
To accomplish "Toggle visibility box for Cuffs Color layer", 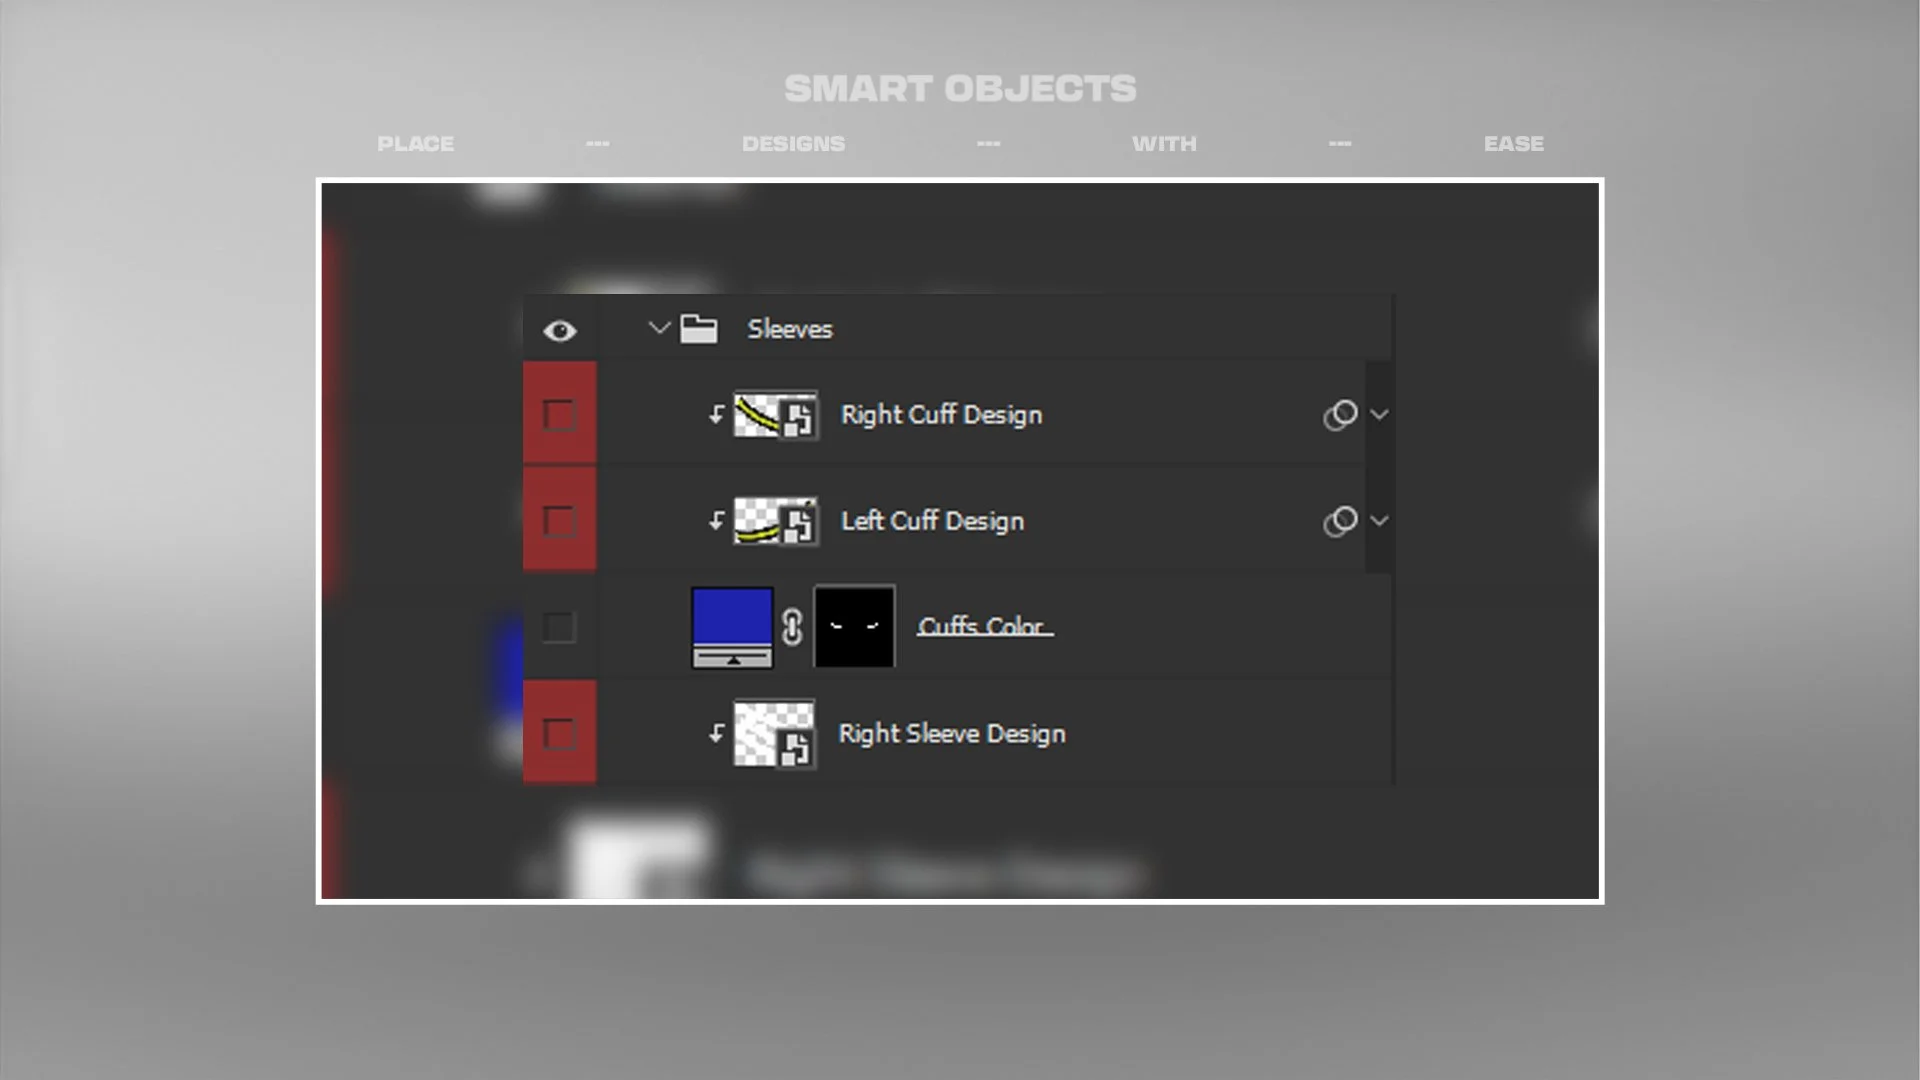I will click(559, 628).
